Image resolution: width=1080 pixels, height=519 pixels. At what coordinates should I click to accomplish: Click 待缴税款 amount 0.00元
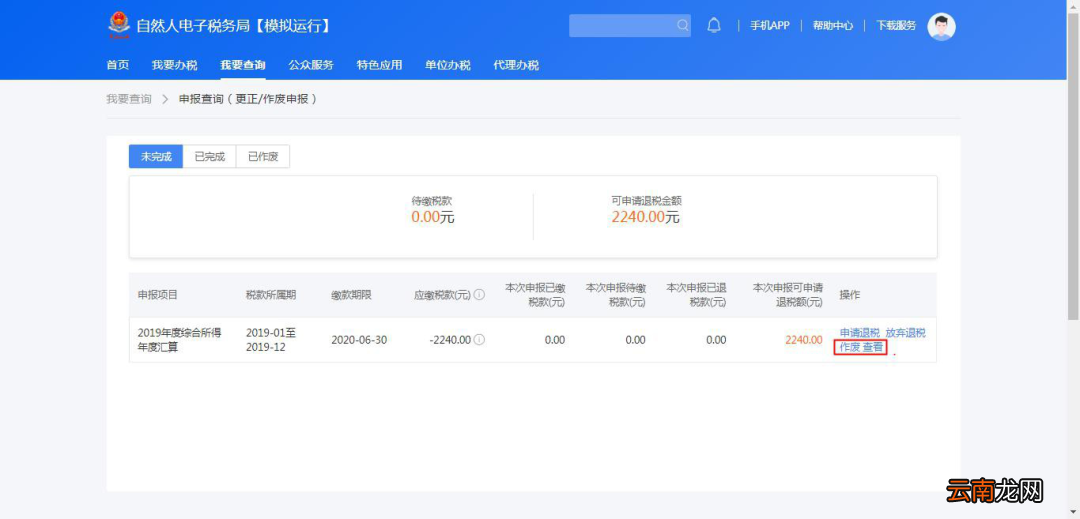[x=433, y=218]
